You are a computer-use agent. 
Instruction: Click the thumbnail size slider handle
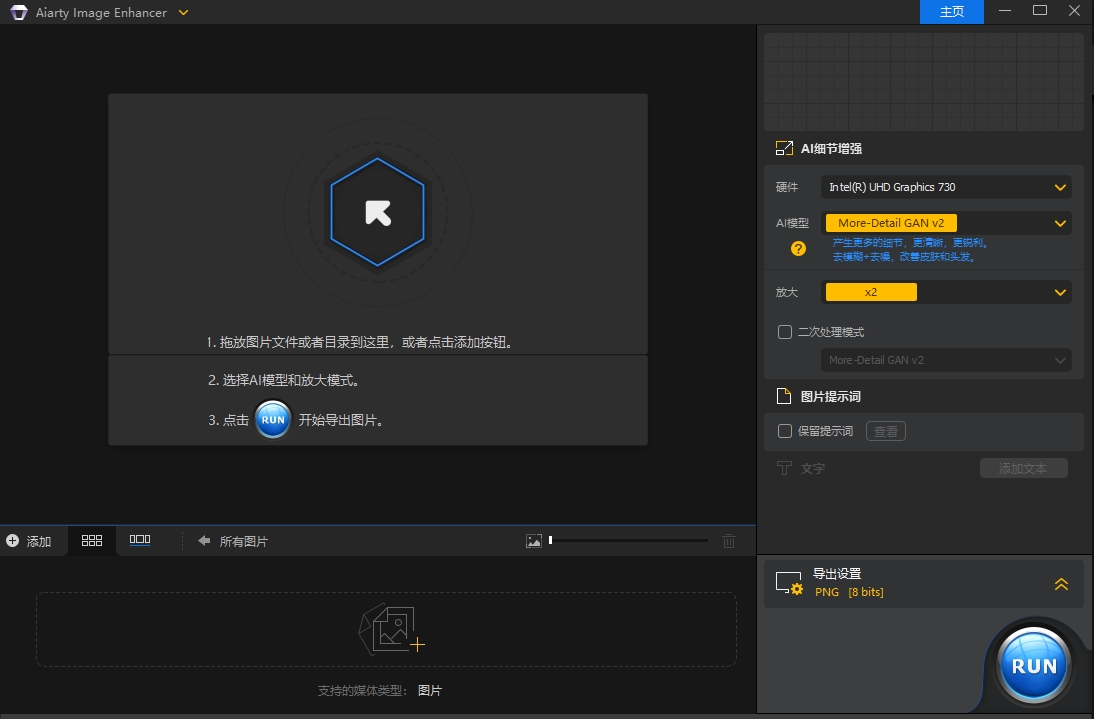(x=550, y=540)
